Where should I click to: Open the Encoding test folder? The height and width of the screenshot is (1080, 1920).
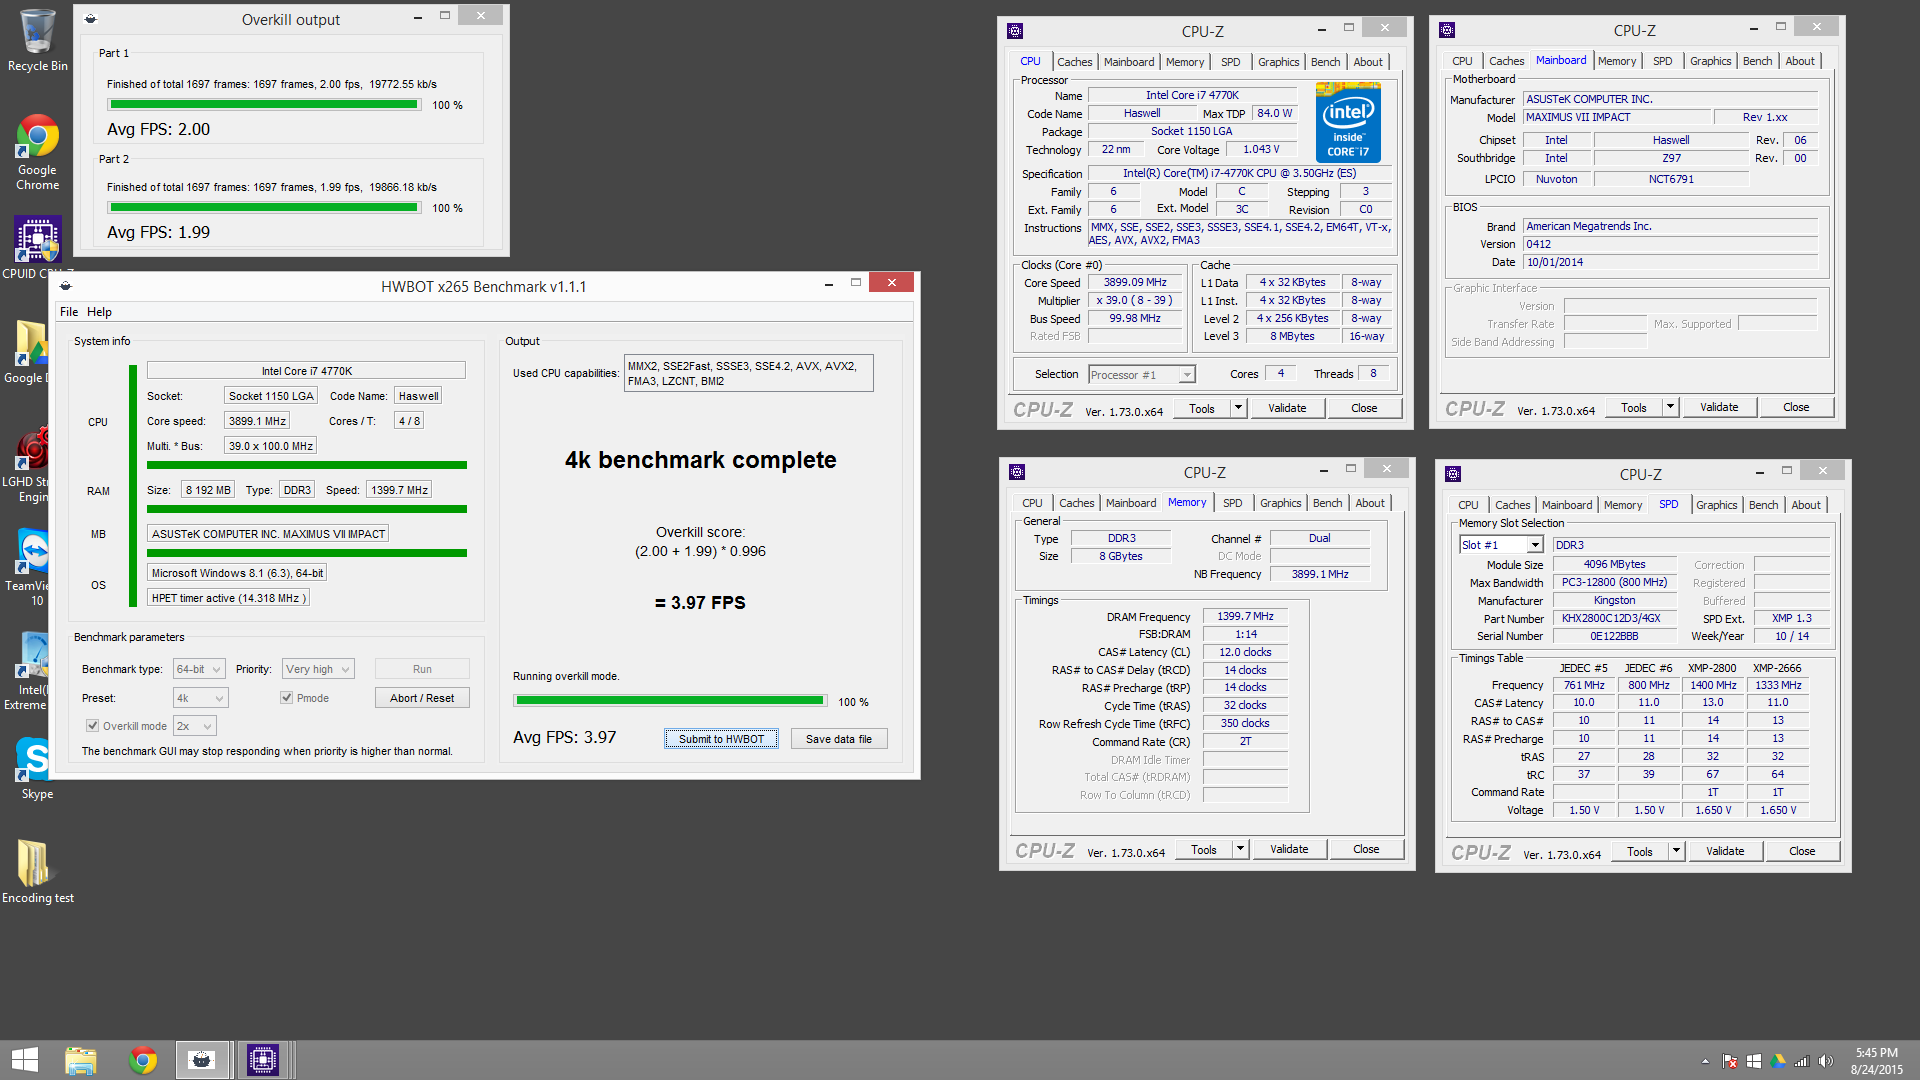click(x=37, y=870)
